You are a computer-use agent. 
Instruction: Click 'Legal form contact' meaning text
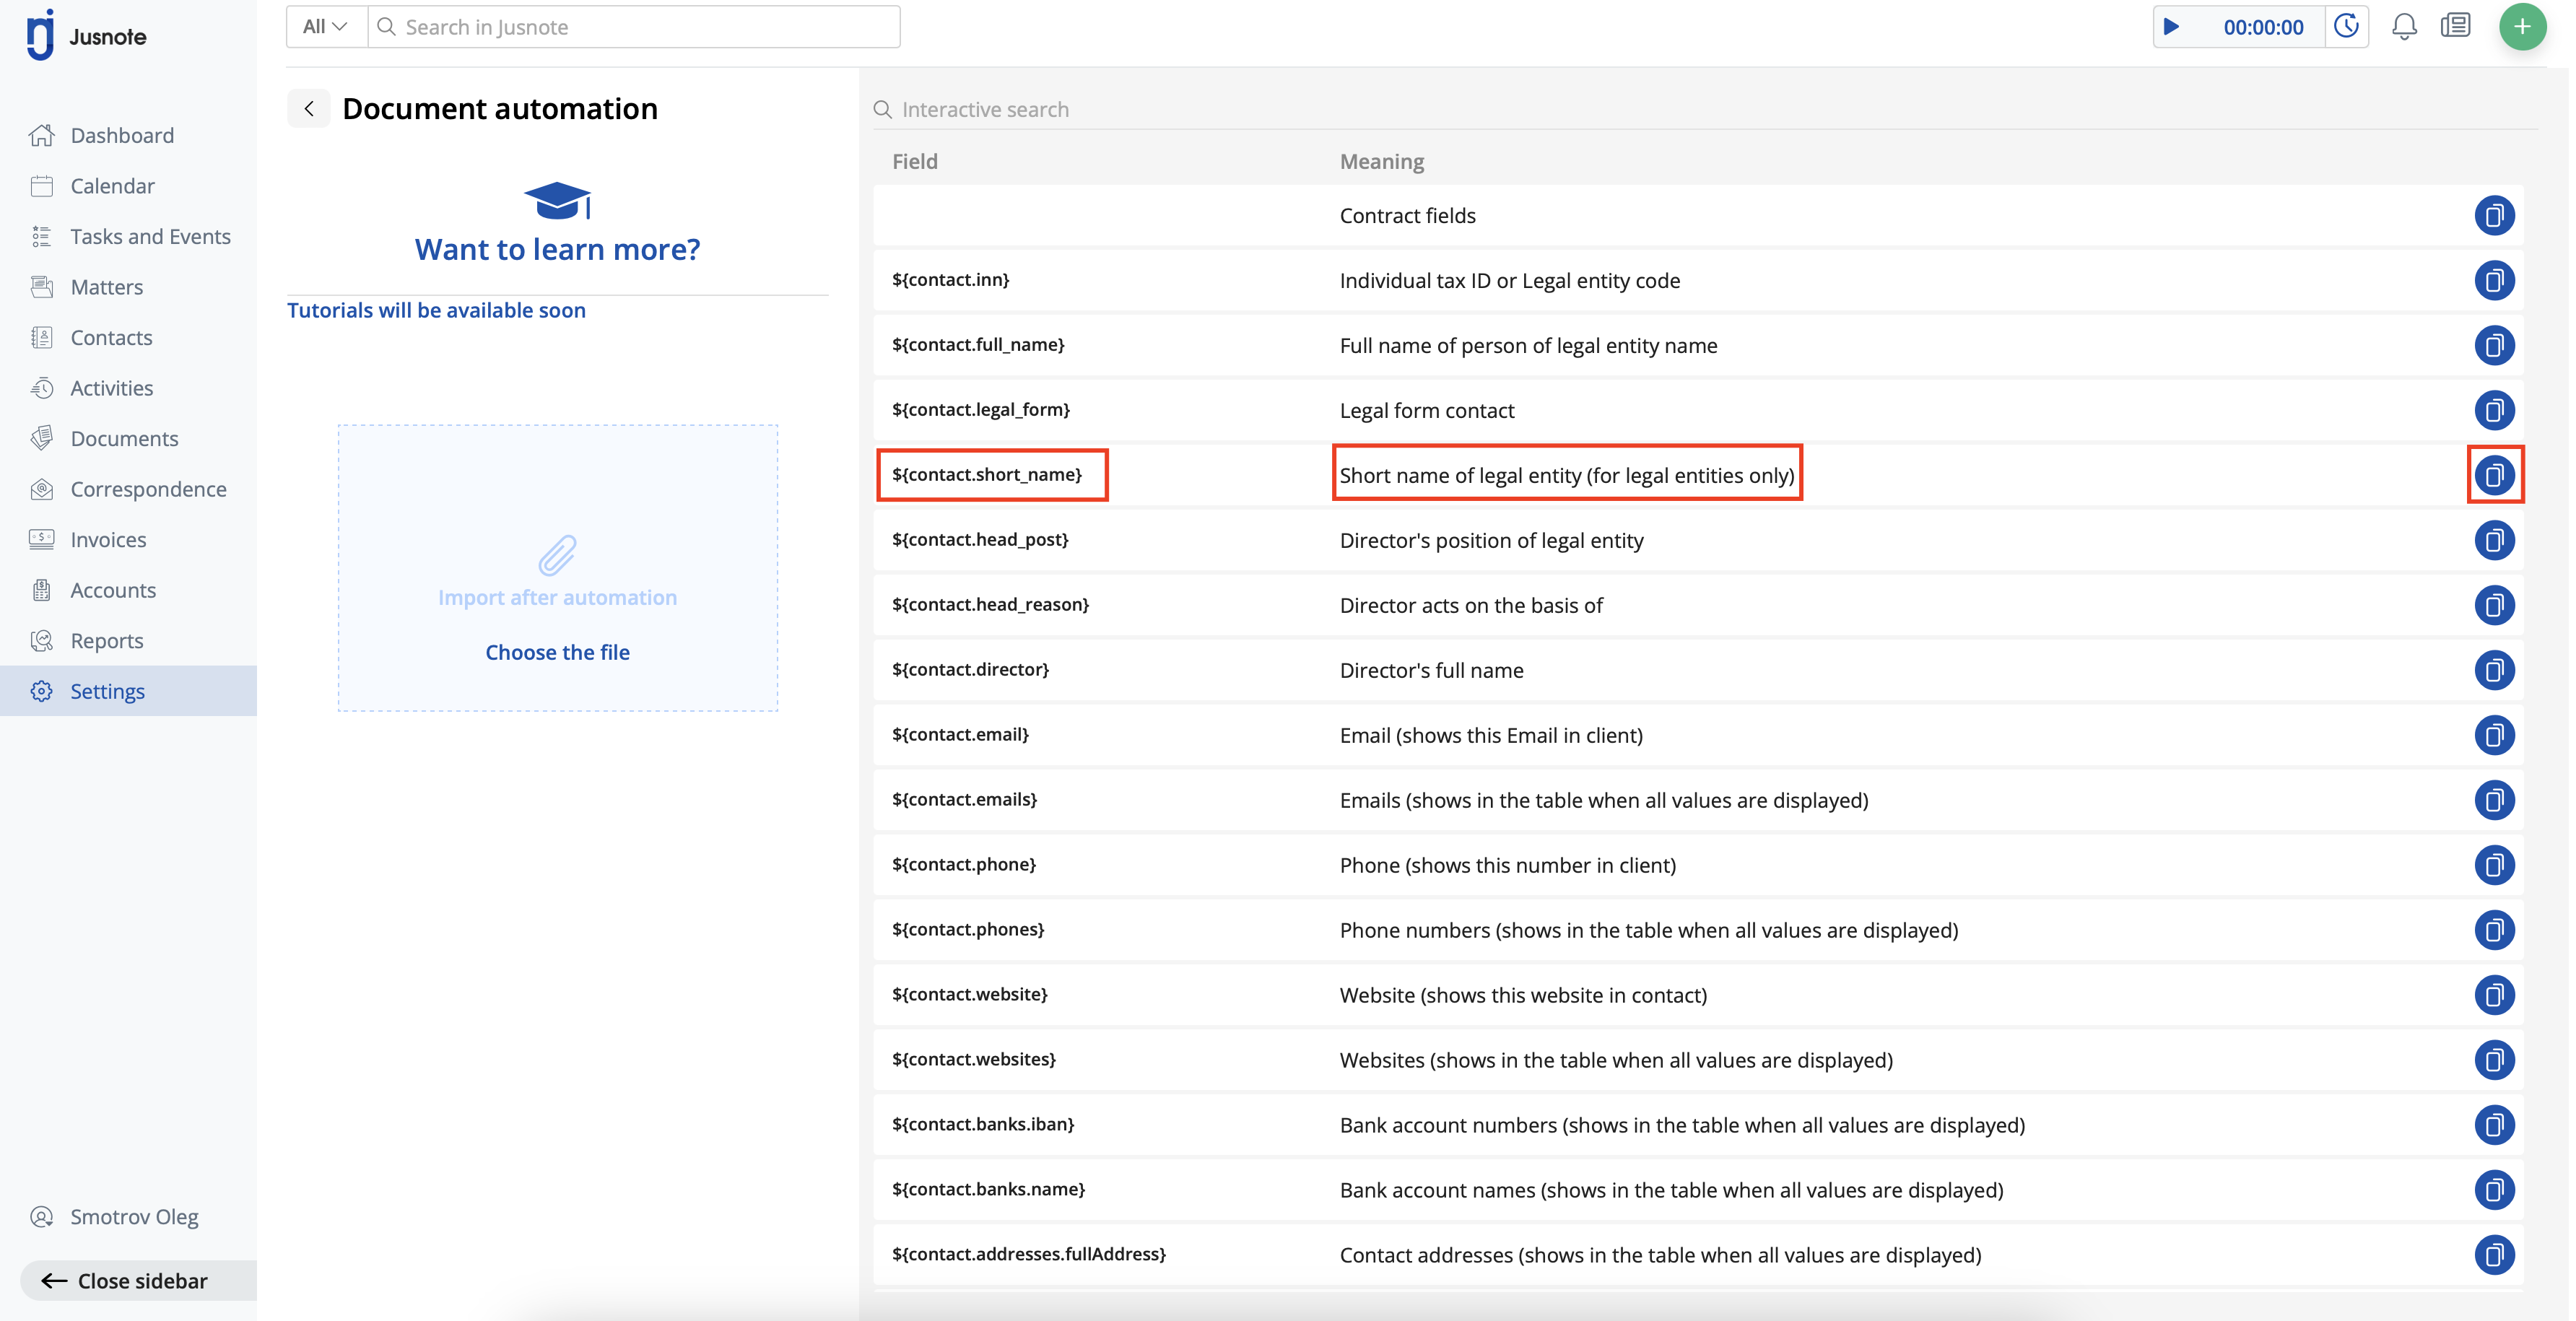(x=1426, y=410)
